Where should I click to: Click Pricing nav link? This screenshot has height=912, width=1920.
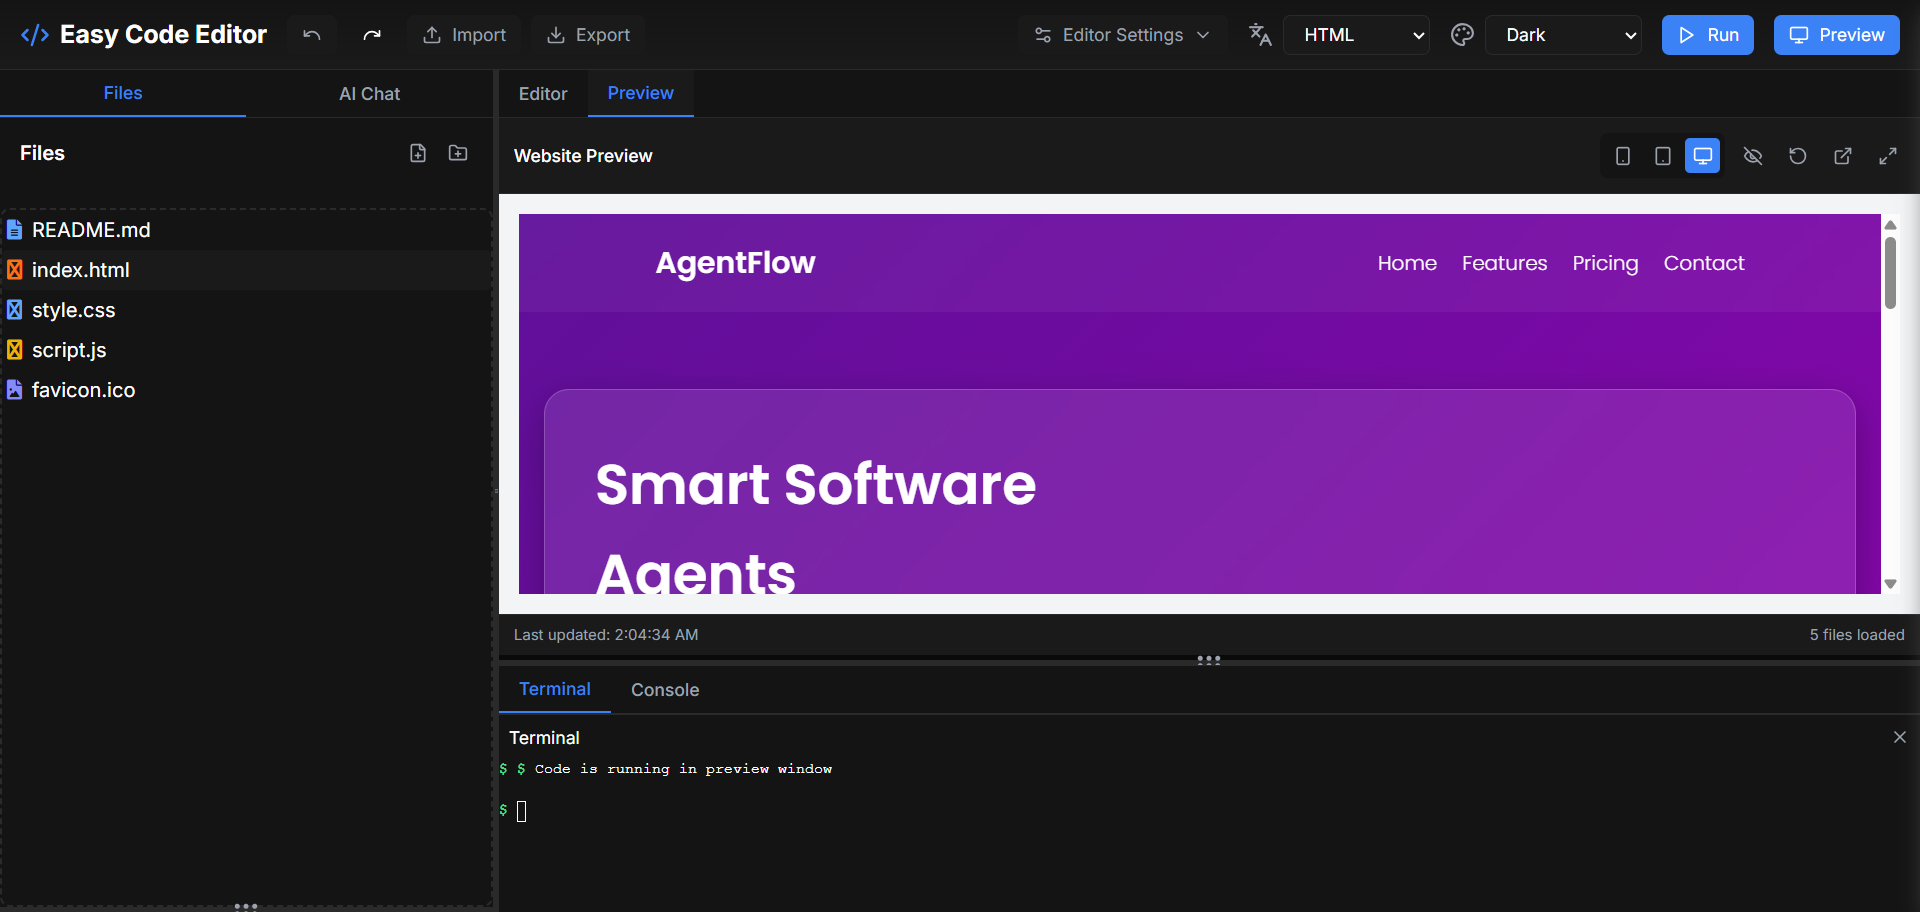(1605, 264)
